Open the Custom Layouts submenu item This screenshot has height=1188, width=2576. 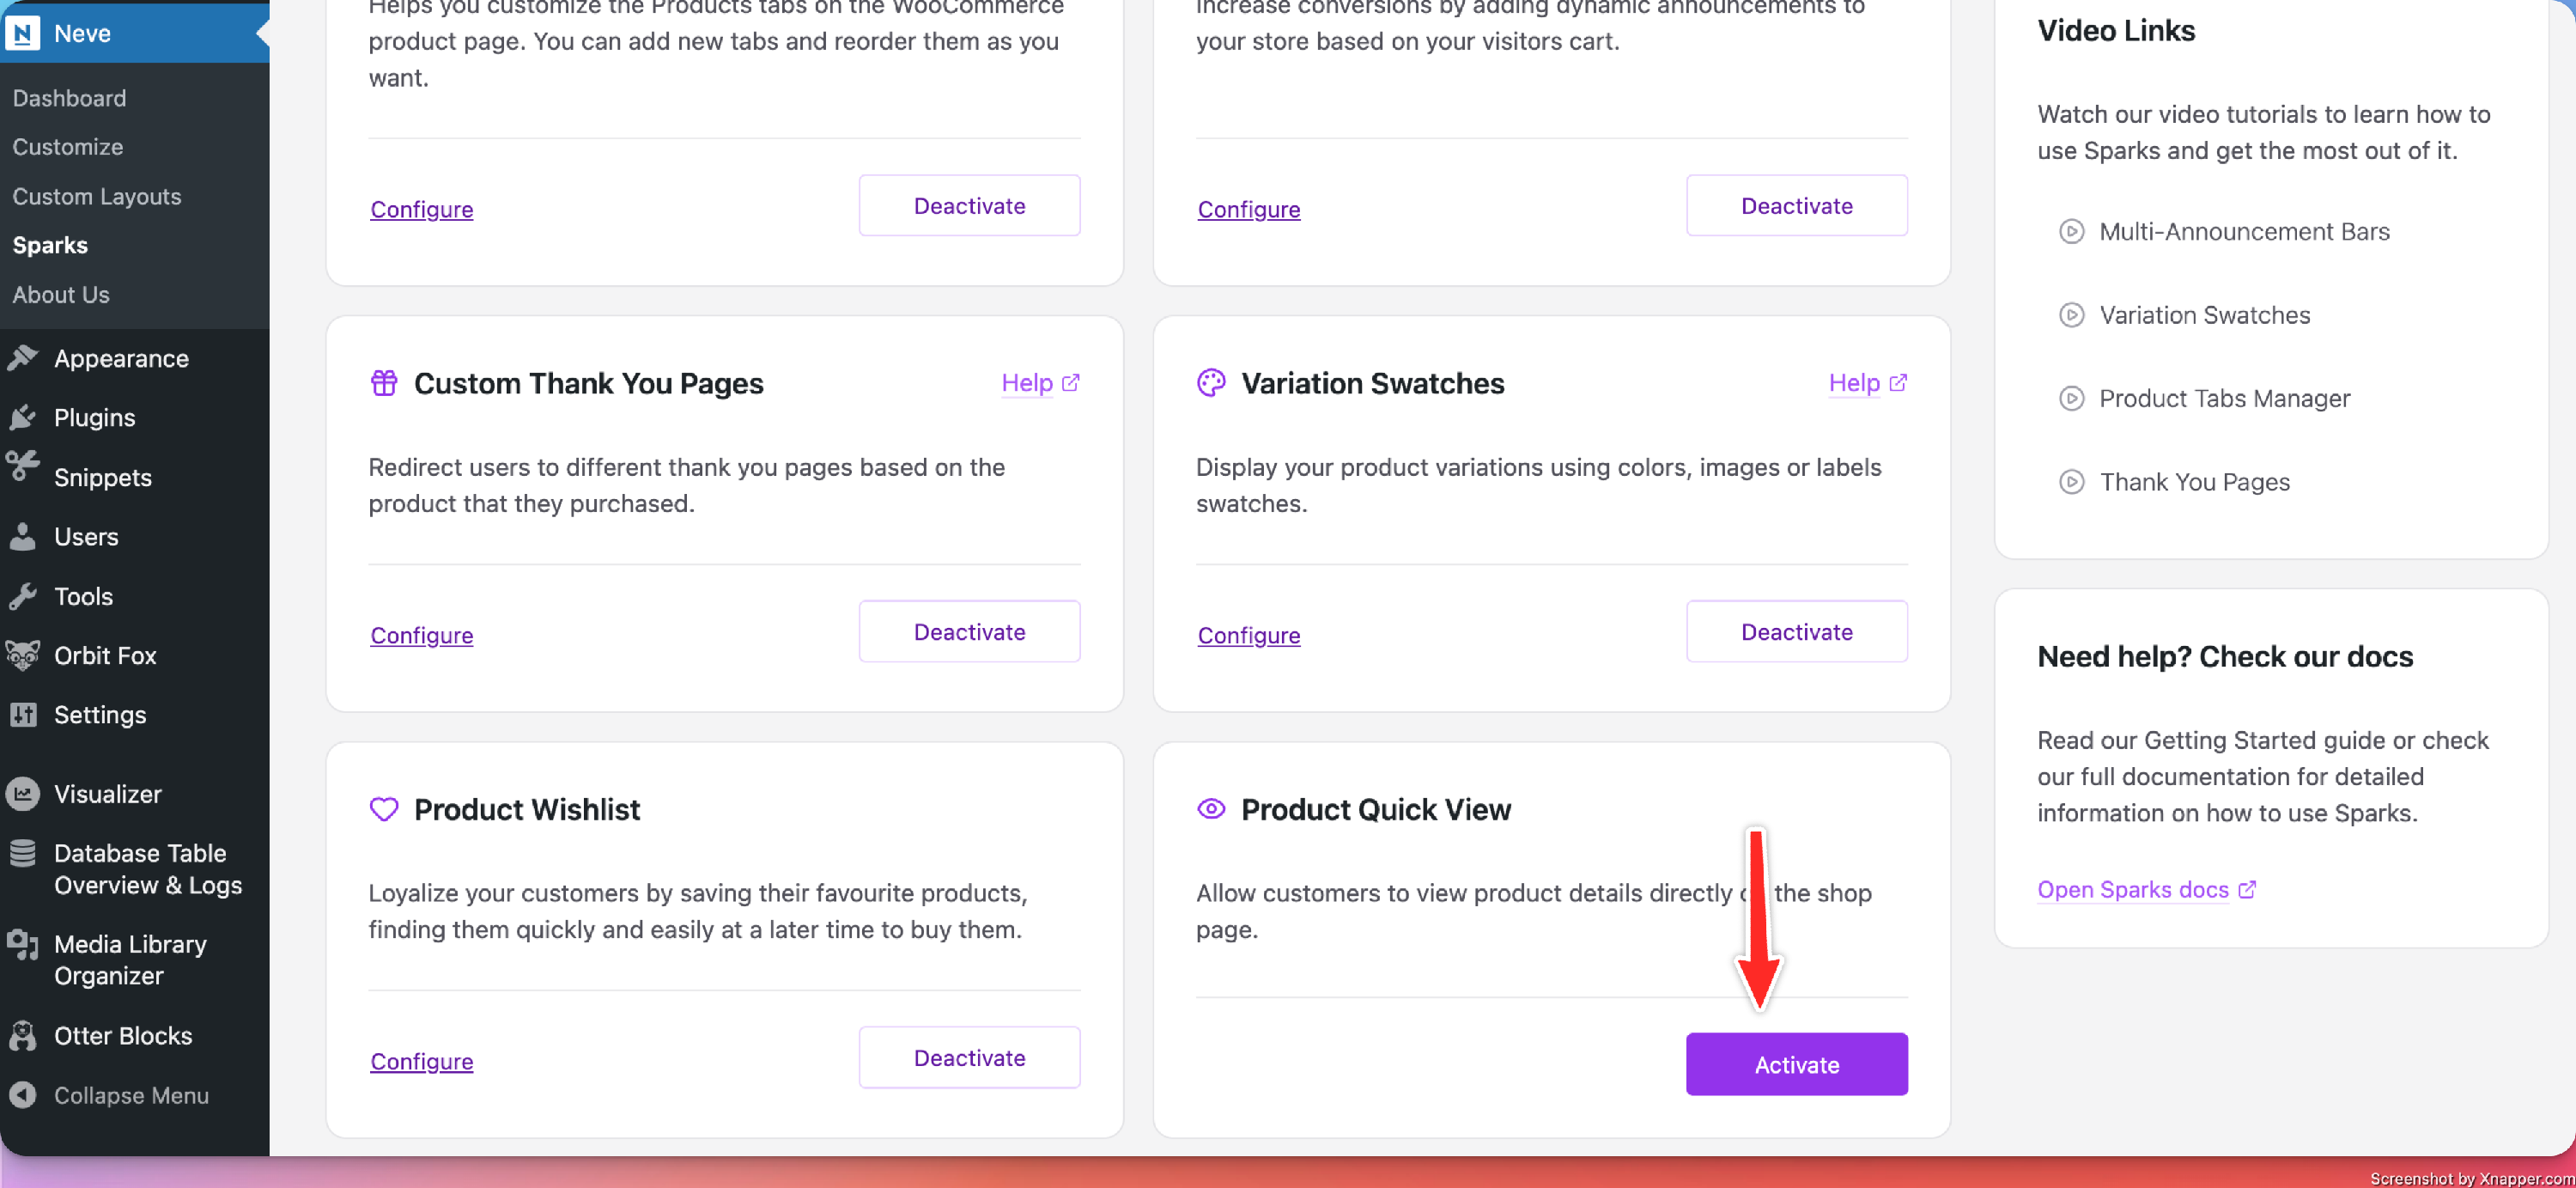point(96,196)
